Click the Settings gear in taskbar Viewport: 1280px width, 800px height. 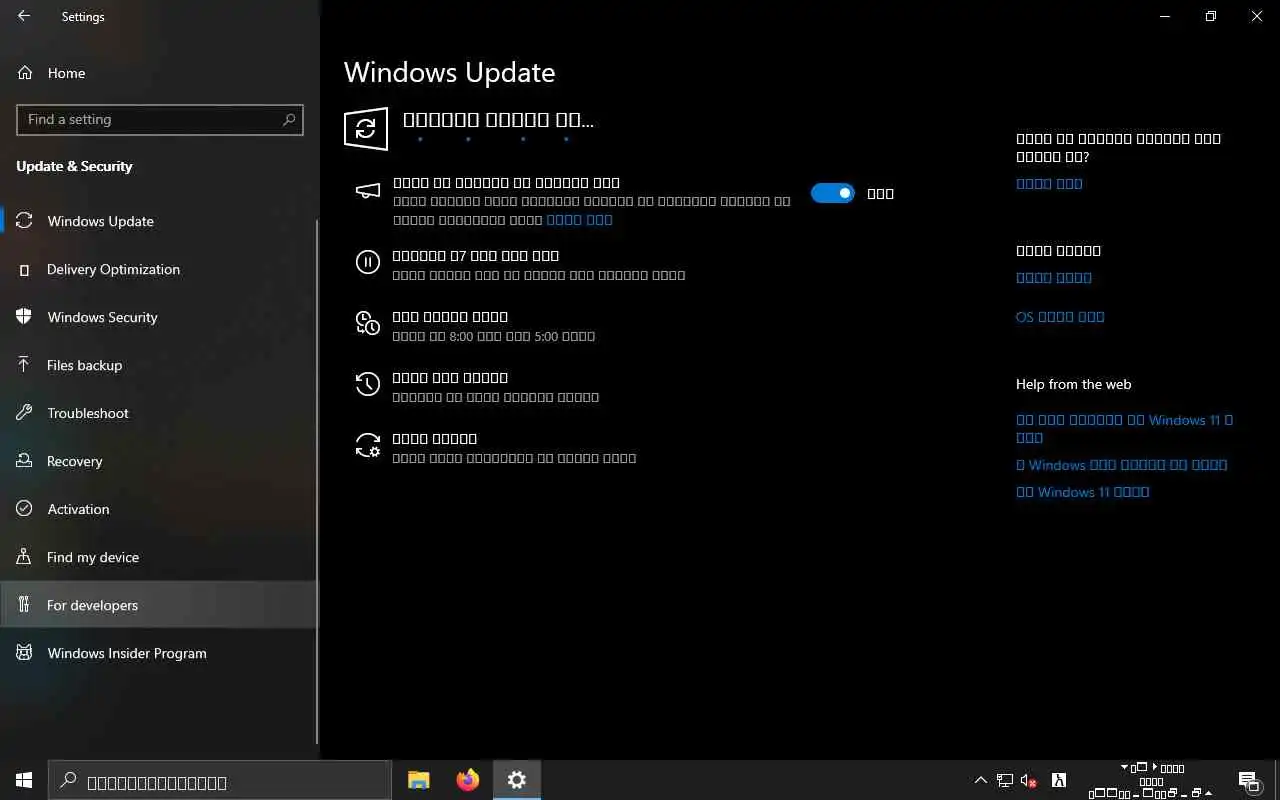tap(517, 780)
